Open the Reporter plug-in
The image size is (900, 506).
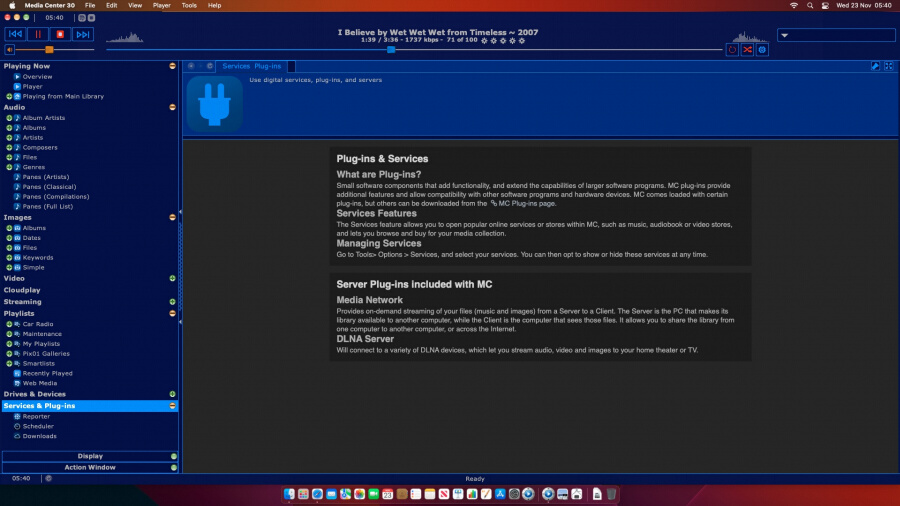point(36,417)
